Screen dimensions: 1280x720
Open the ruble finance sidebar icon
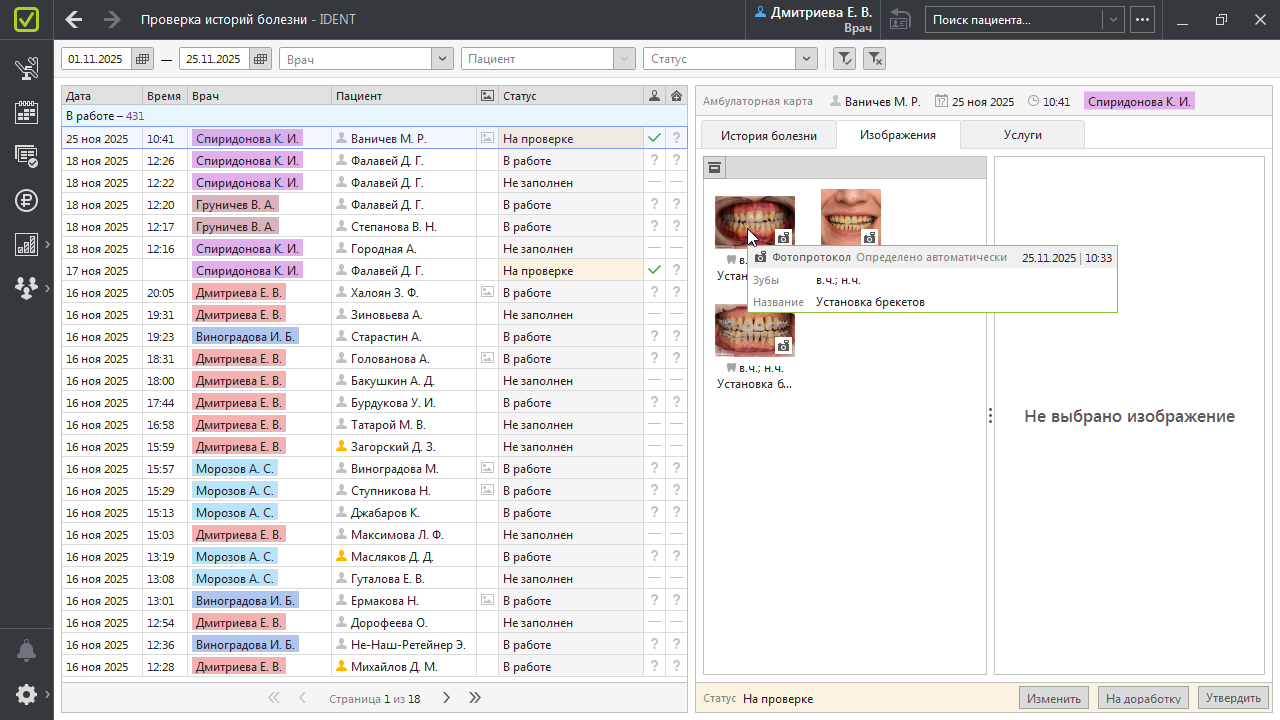coord(26,200)
